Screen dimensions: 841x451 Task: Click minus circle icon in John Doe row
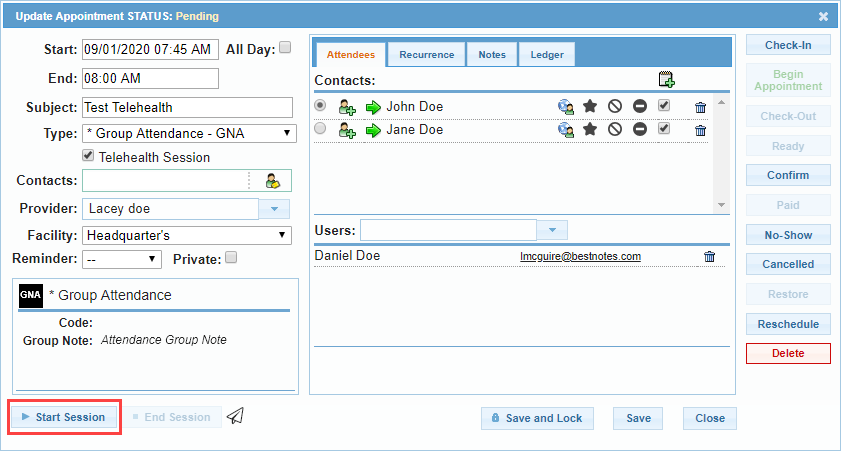point(639,106)
